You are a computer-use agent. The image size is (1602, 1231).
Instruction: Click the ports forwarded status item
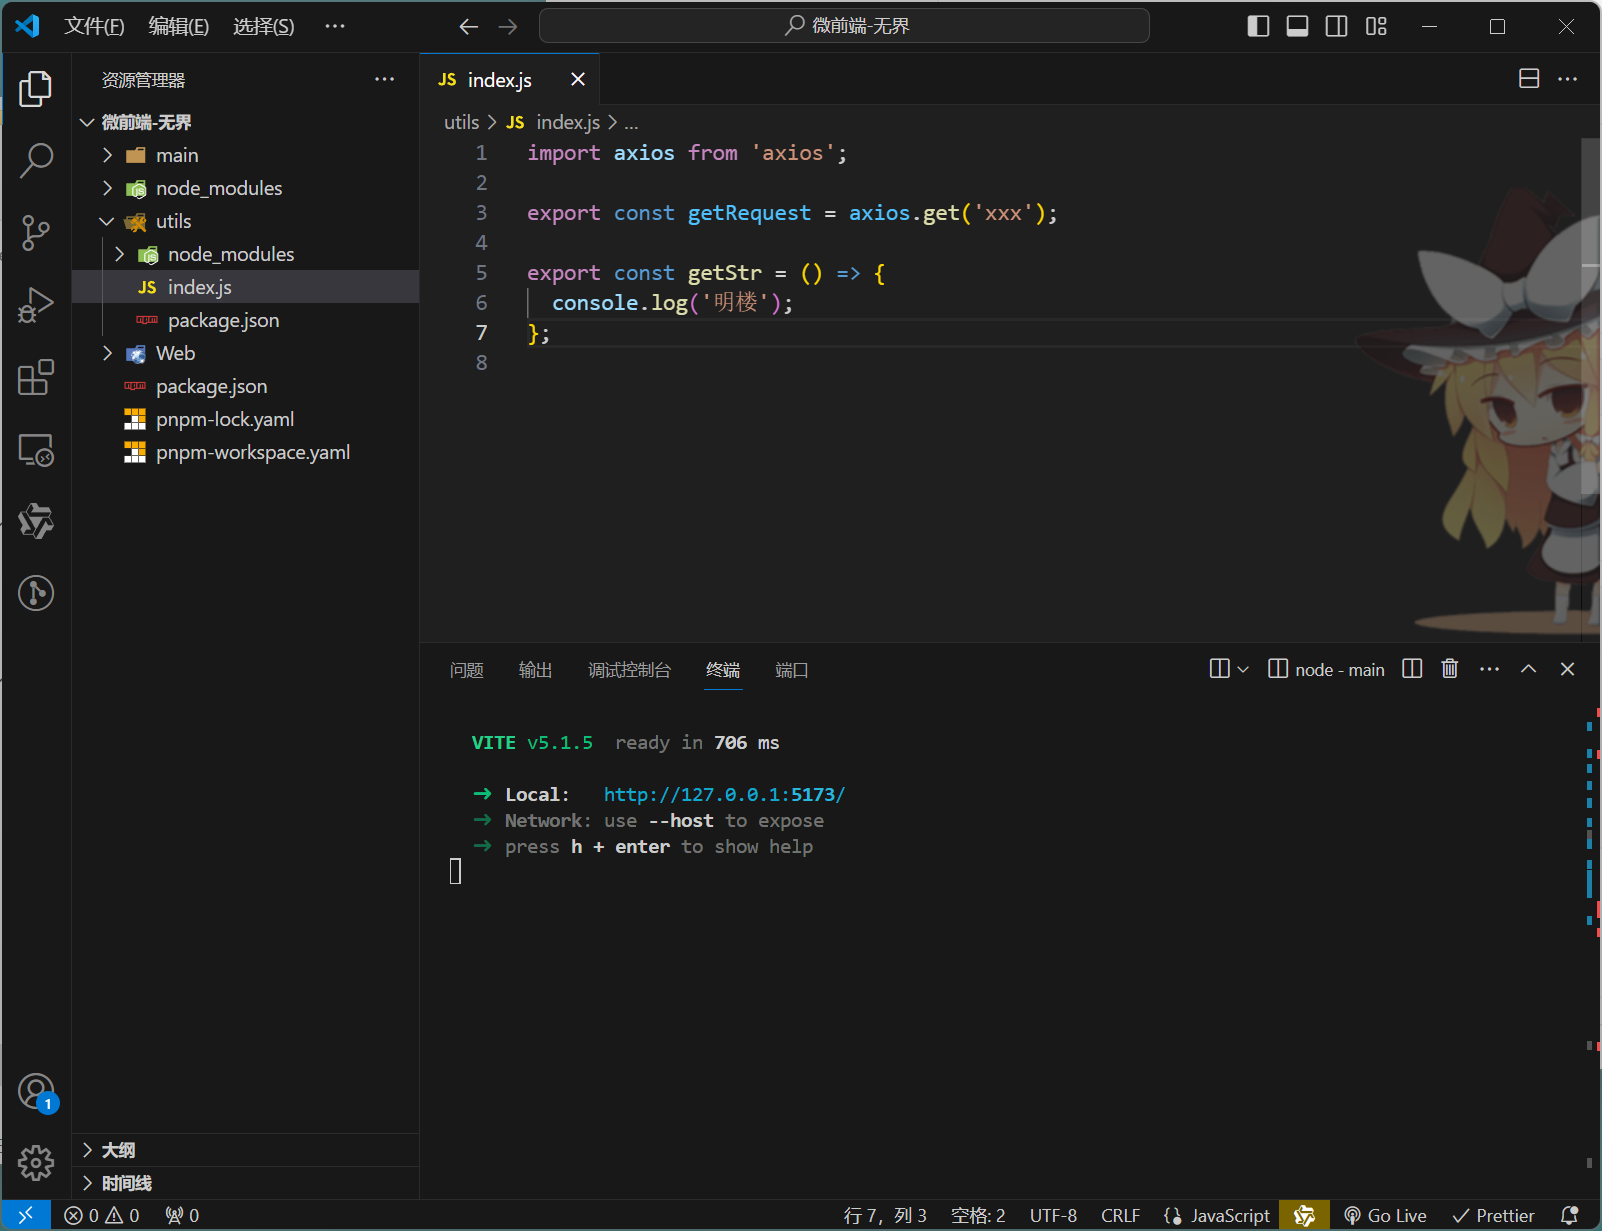click(182, 1215)
